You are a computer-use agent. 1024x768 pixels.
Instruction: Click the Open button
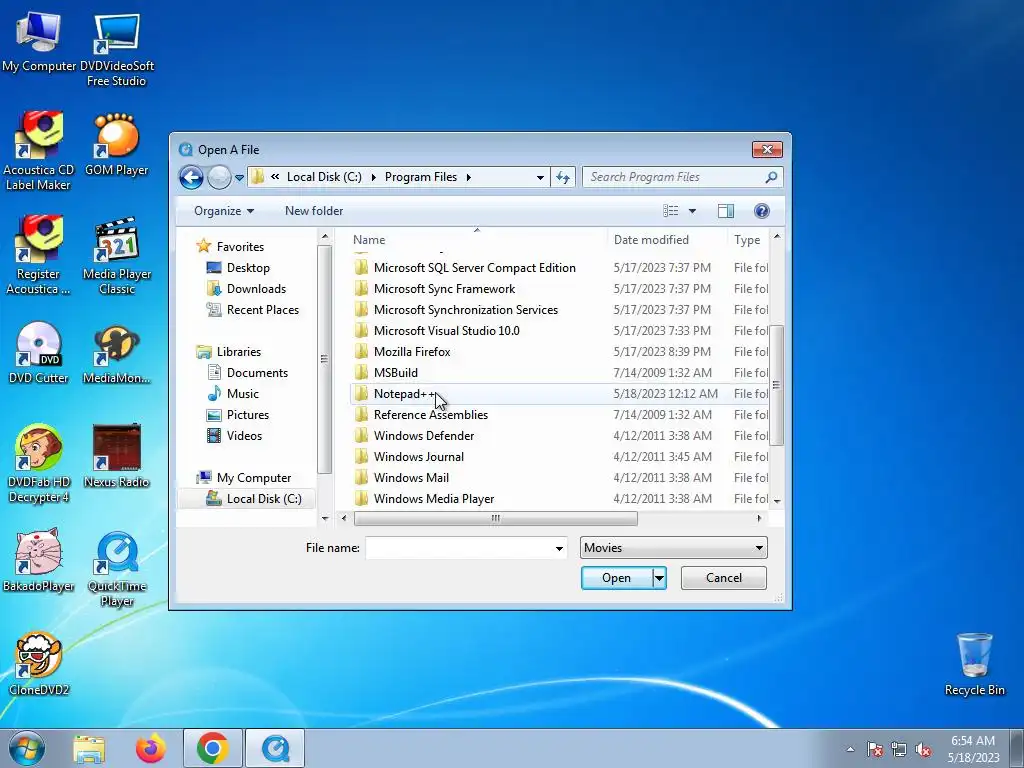[x=616, y=578]
